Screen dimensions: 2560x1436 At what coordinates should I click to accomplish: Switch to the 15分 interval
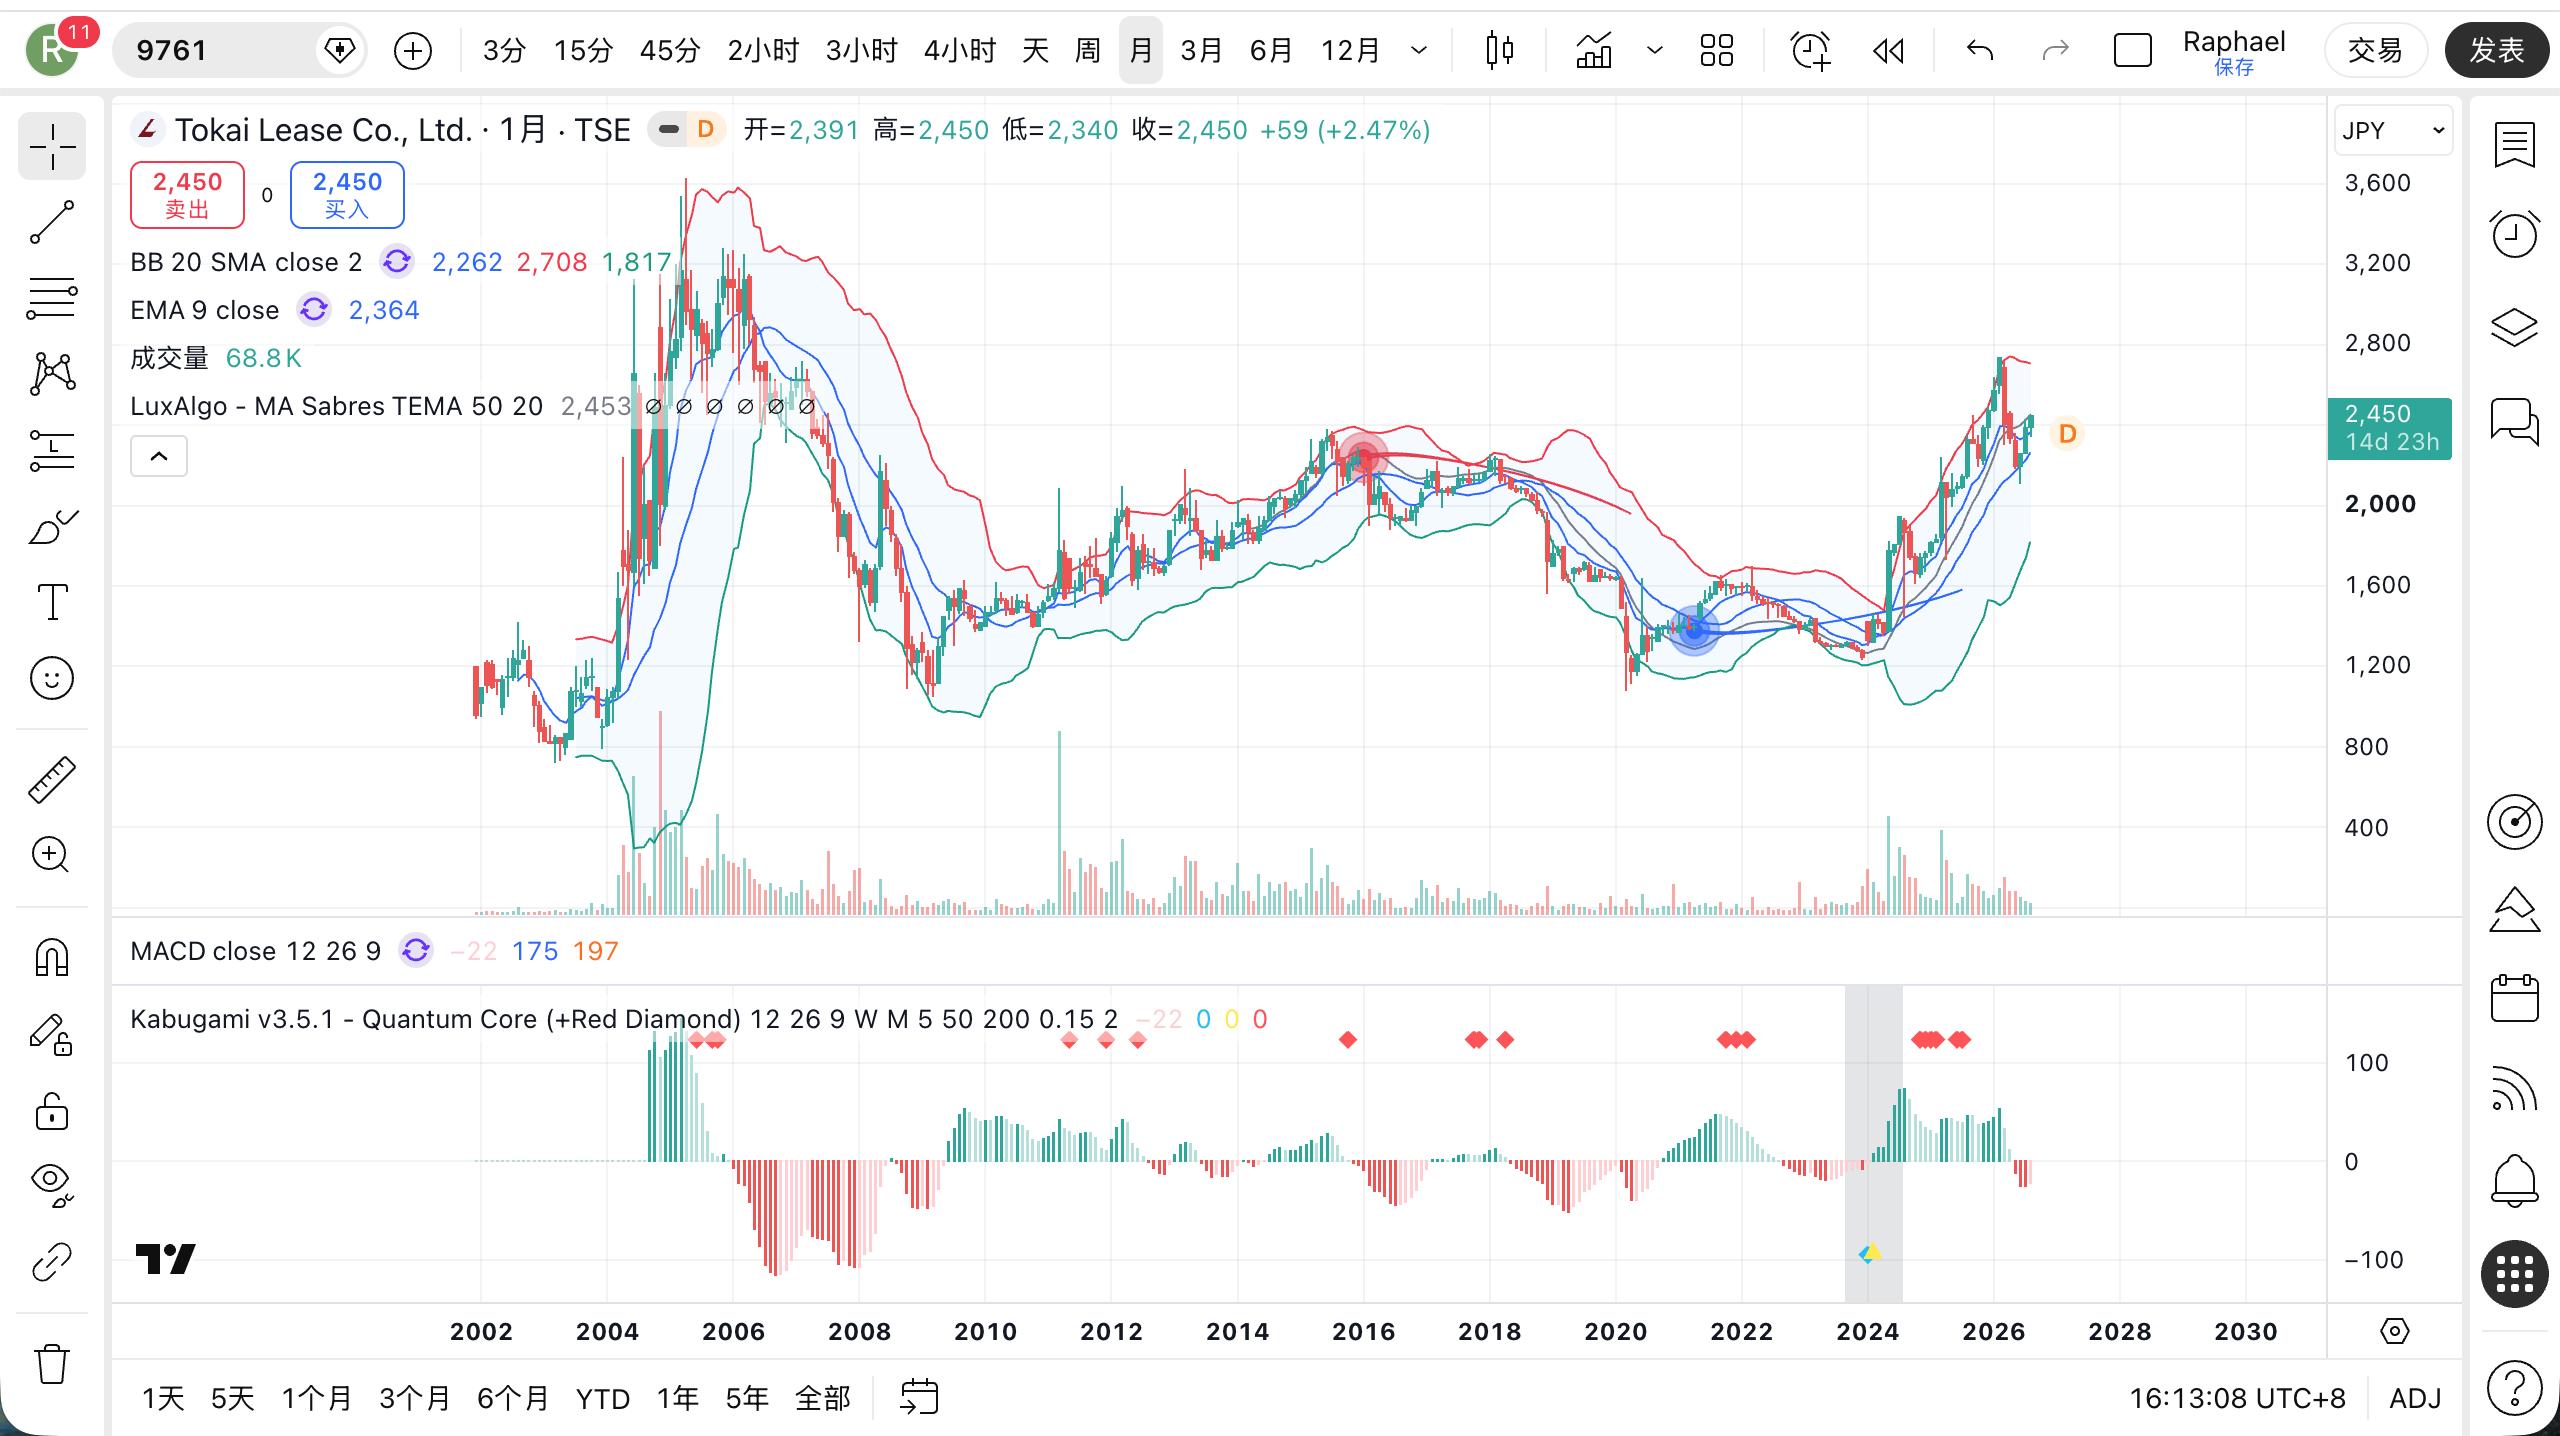tap(583, 50)
